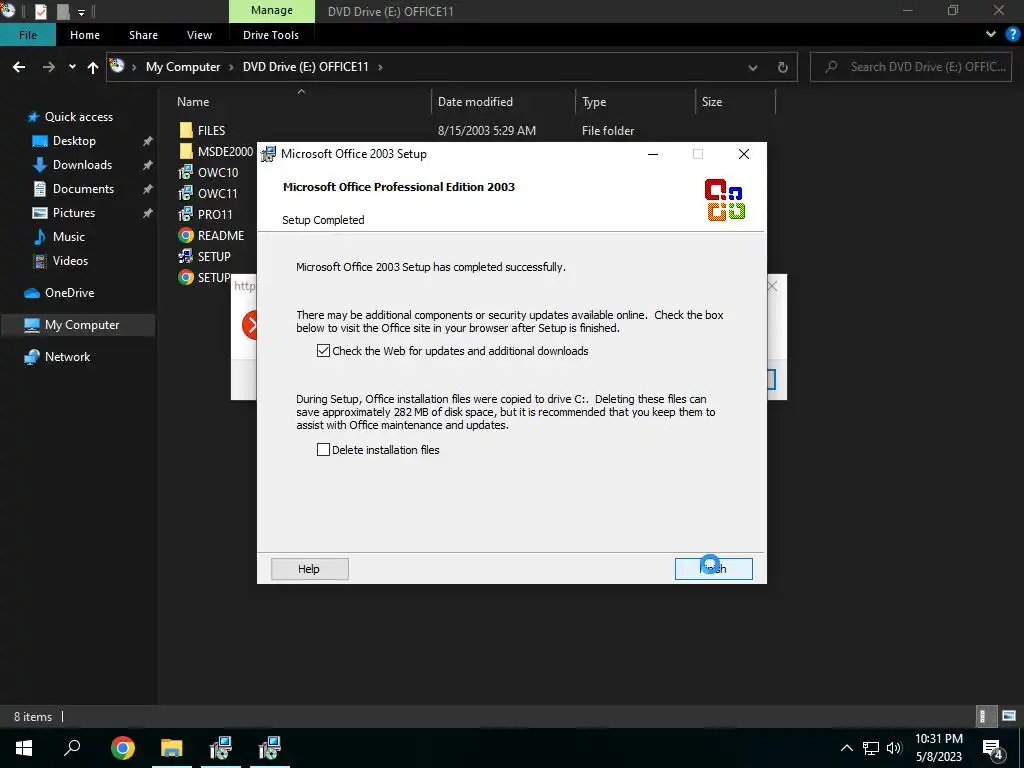Select the Drive Tools tab
Viewport: 1024px width, 768px height.
[x=270, y=35]
